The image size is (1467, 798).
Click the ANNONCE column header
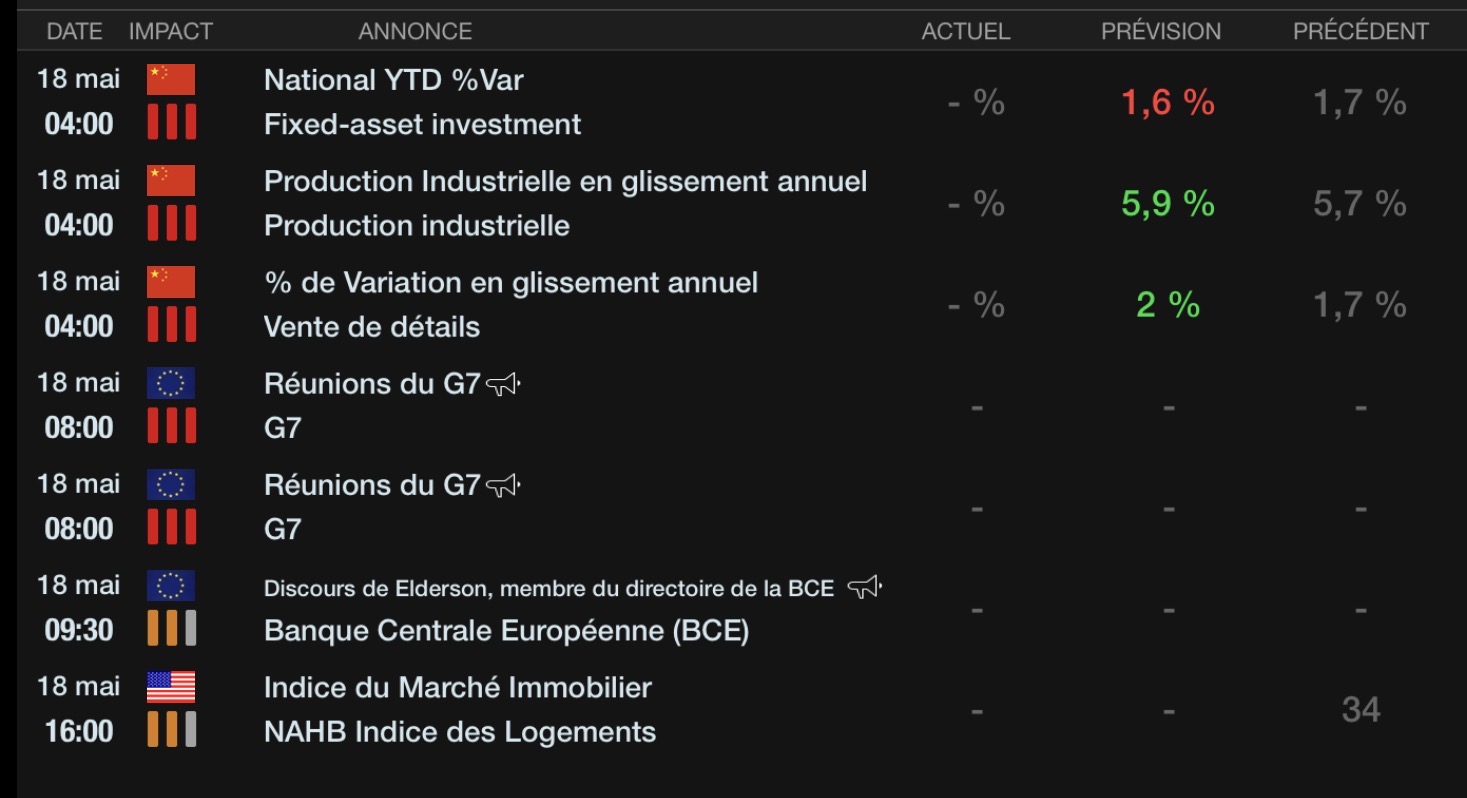pos(415,31)
